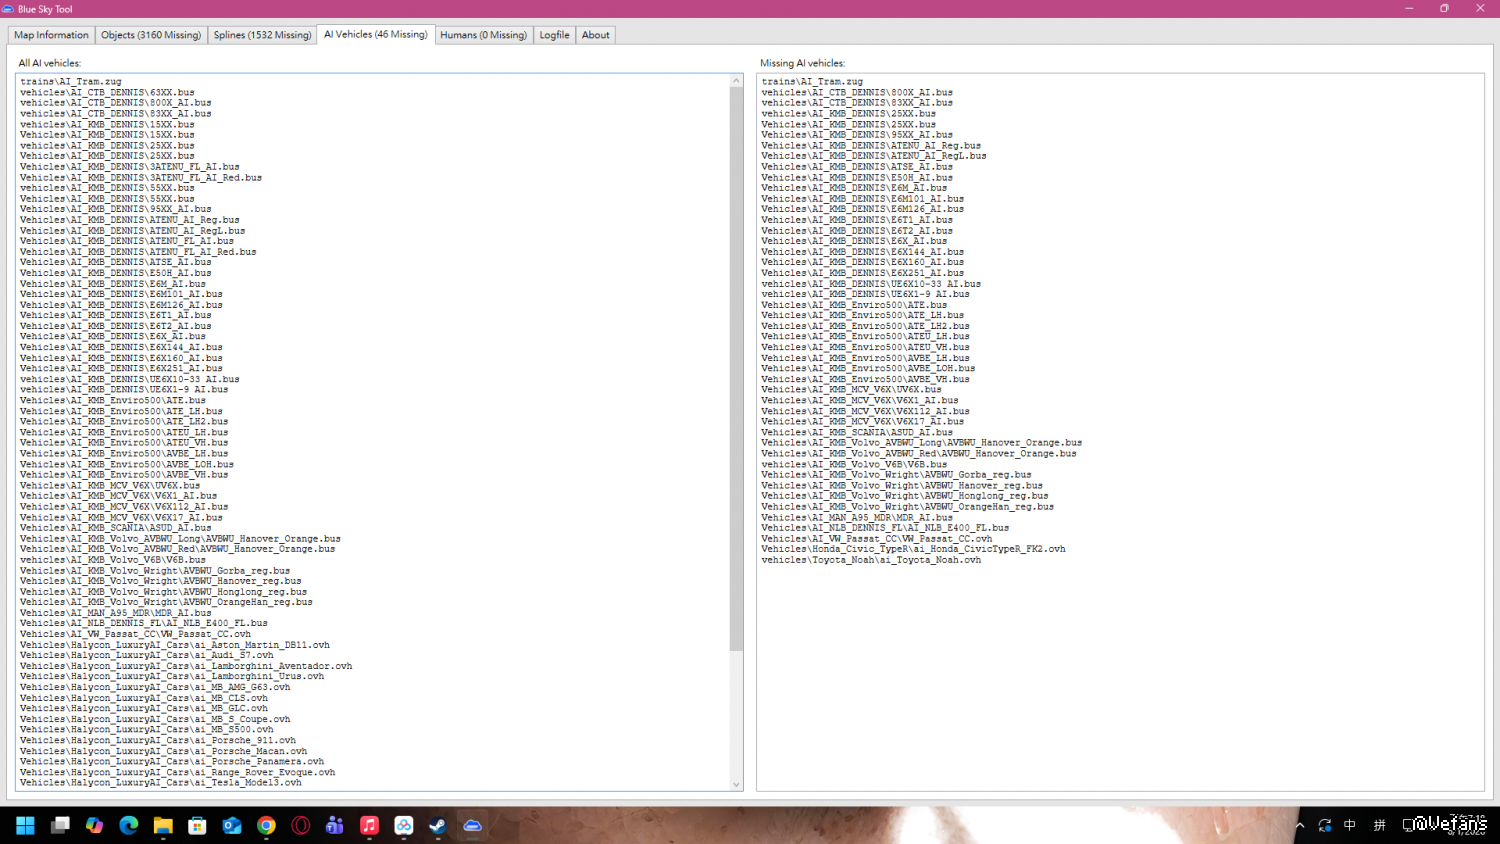Image resolution: width=1500 pixels, height=844 pixels.
Task: Open Google Chrome from the taskbar
Action: [x=266, y=825]
